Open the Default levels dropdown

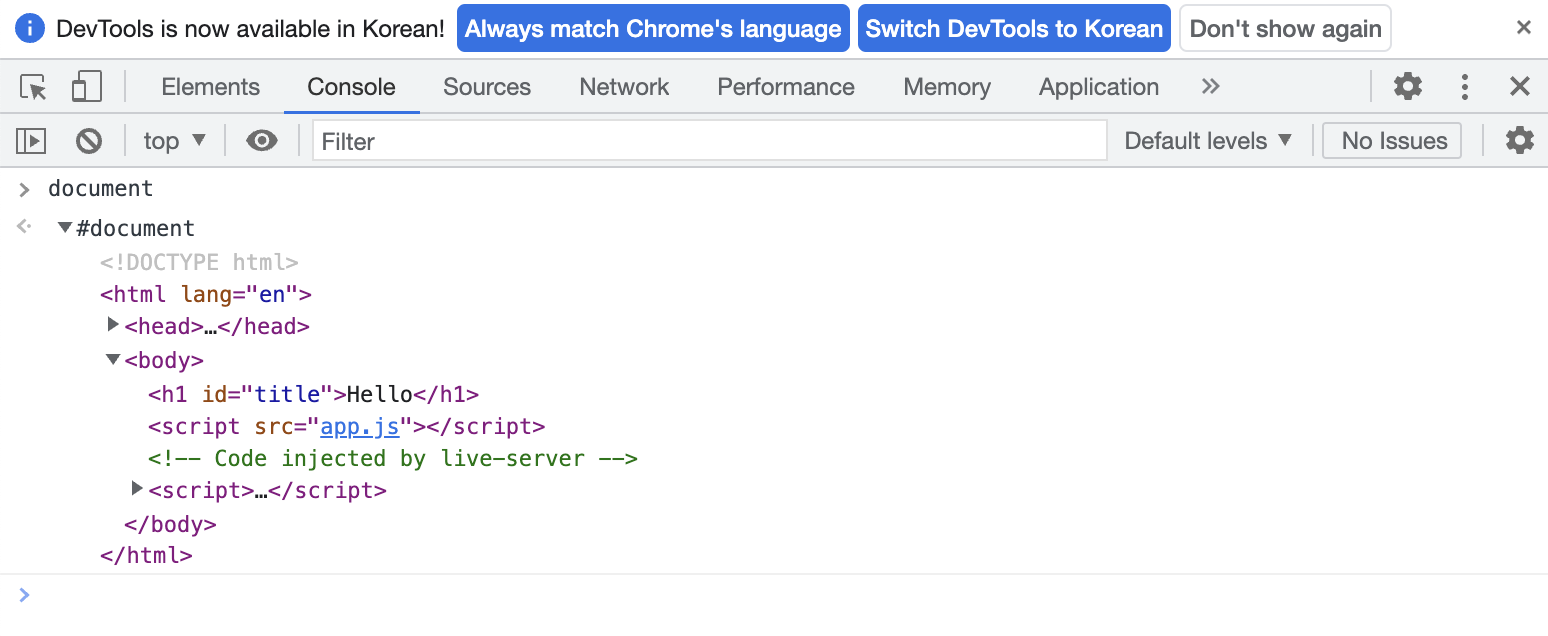[x=1208, y=141]
